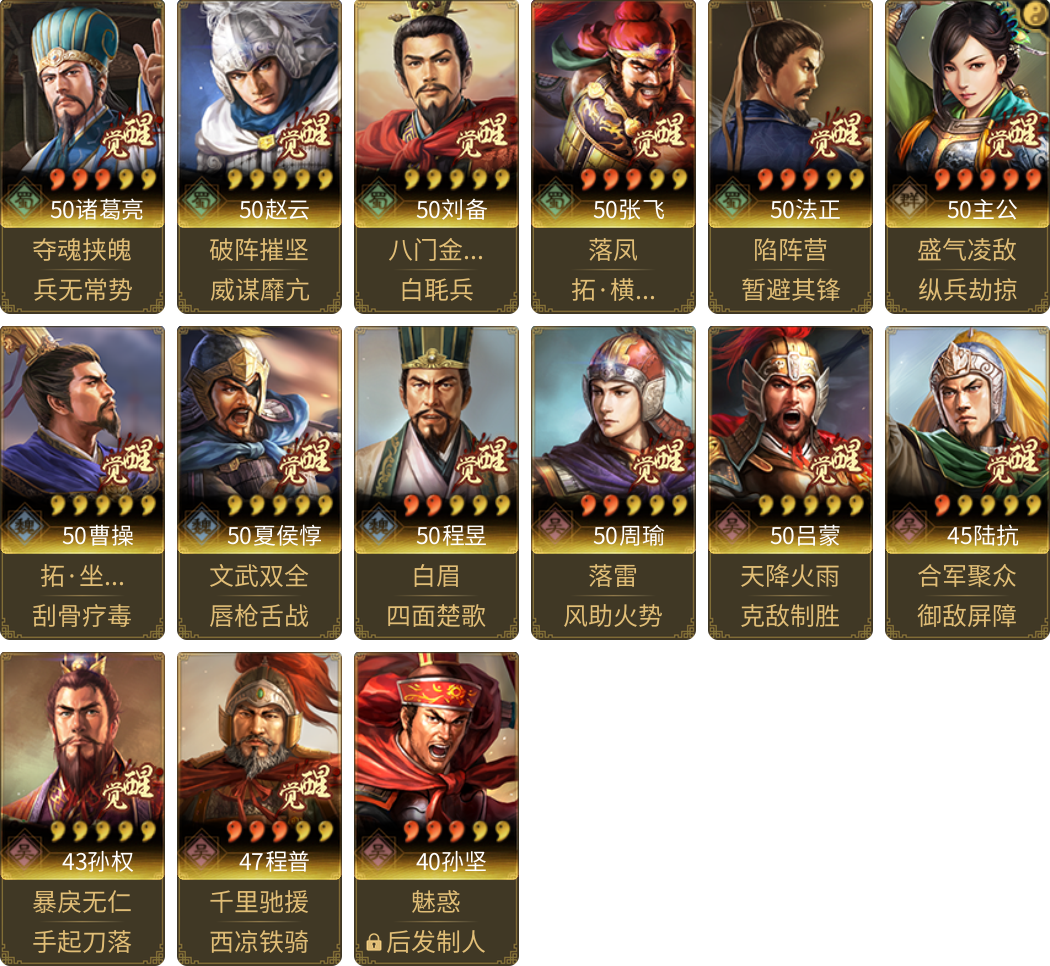This screenshot has width=1050, height=966.
Task: Click the name label 50法正
Action: coord(805,210)
